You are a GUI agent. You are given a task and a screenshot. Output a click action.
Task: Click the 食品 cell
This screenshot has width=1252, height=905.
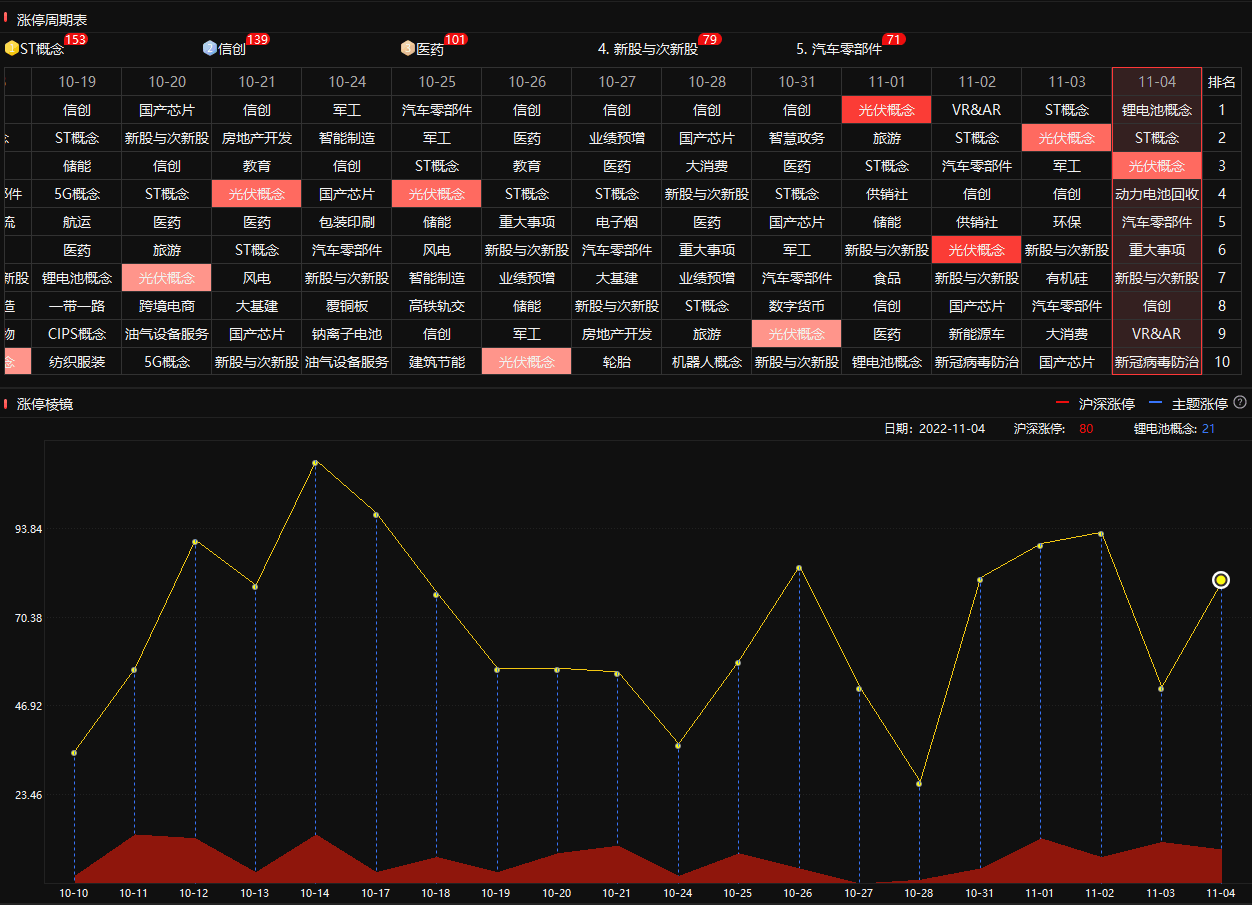(x=887, y=278)
